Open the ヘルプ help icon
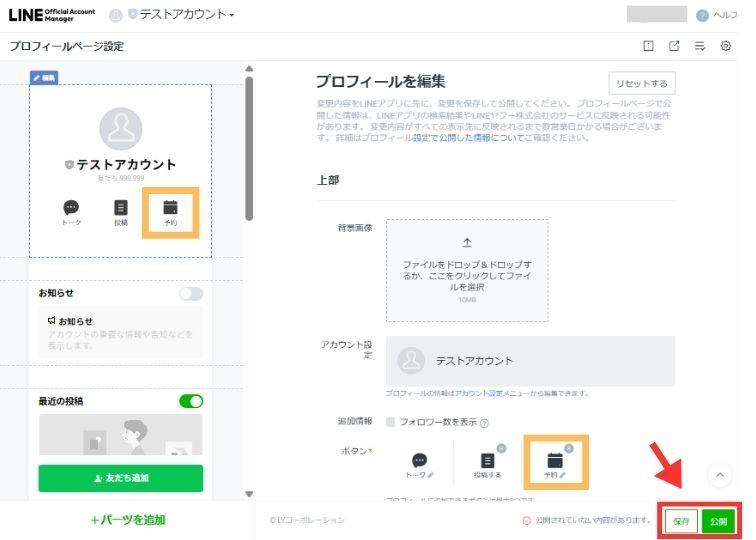 (702, 15)
